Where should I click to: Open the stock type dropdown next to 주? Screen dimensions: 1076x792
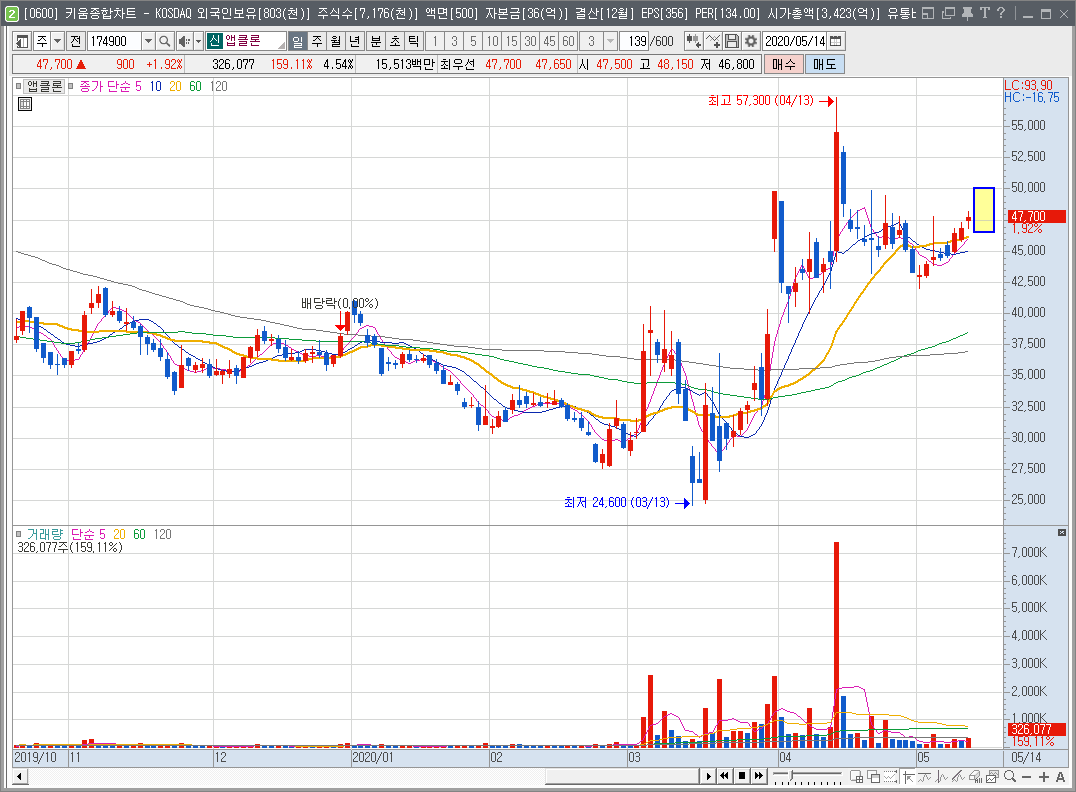tap(58, 41)
